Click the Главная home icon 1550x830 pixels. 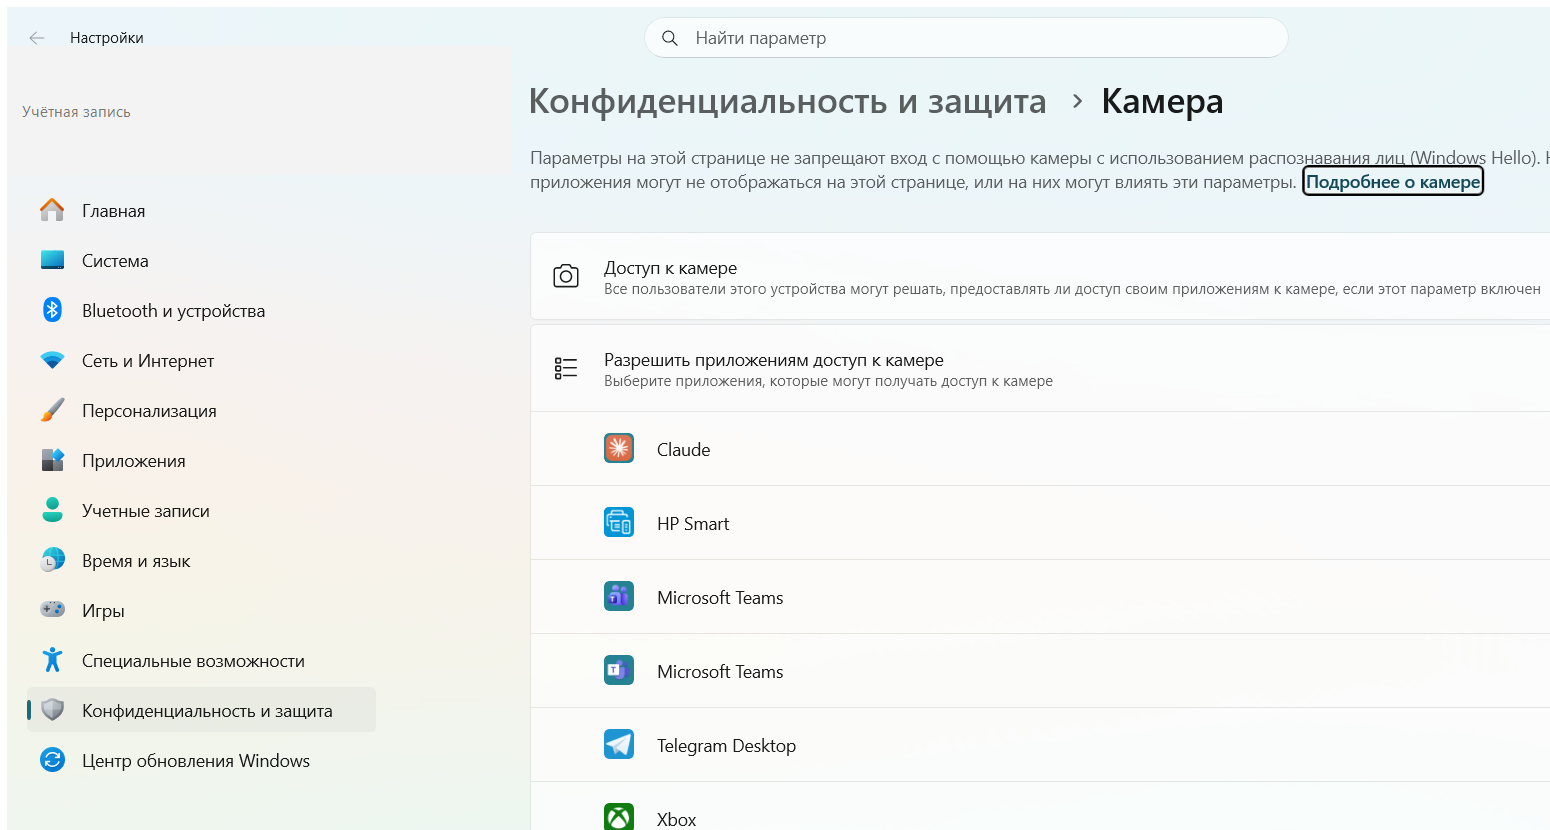[52, 210]
